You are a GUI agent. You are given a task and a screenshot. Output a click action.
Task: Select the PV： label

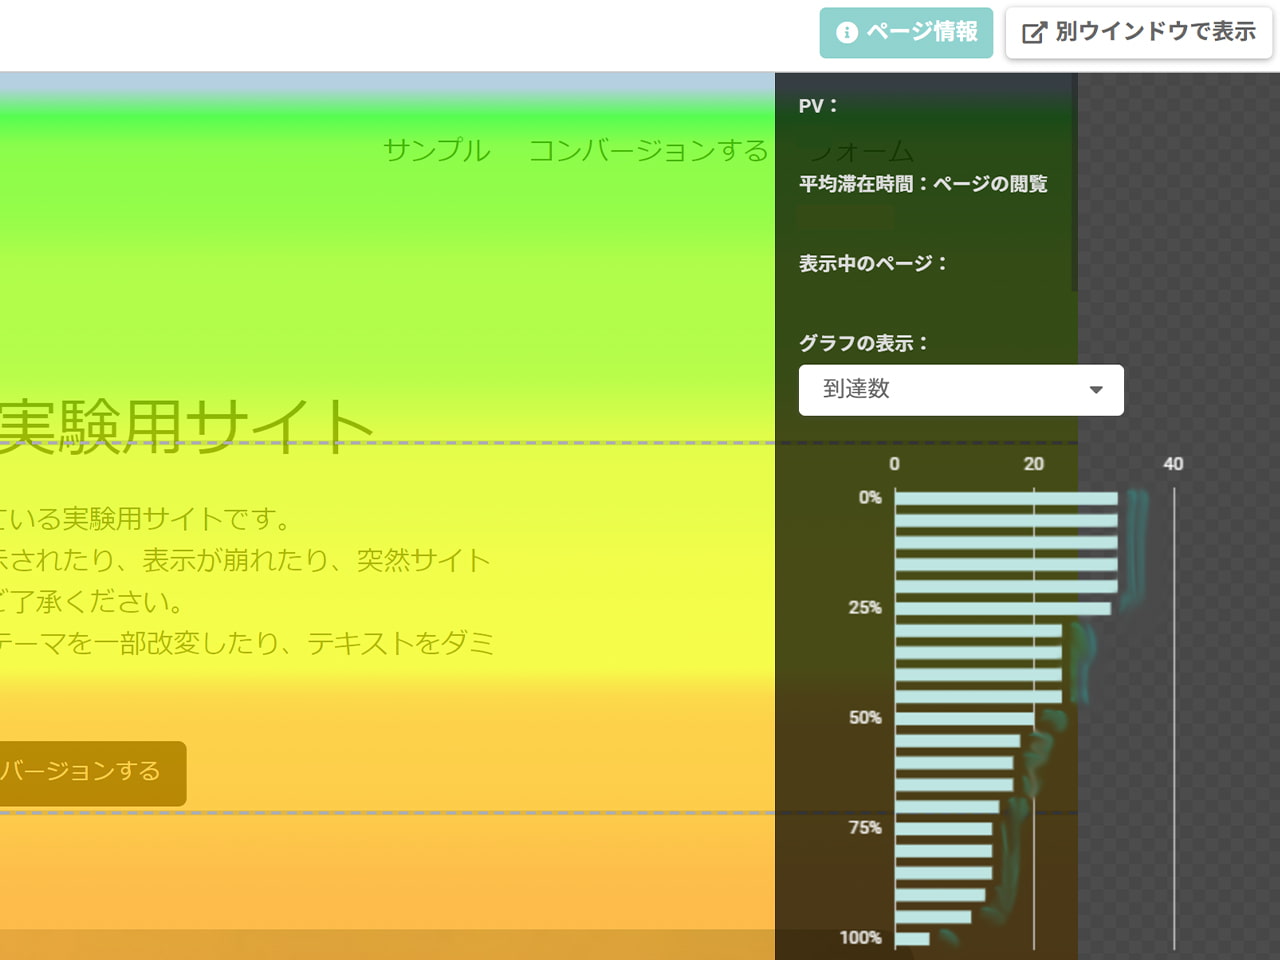click(818, 106)
